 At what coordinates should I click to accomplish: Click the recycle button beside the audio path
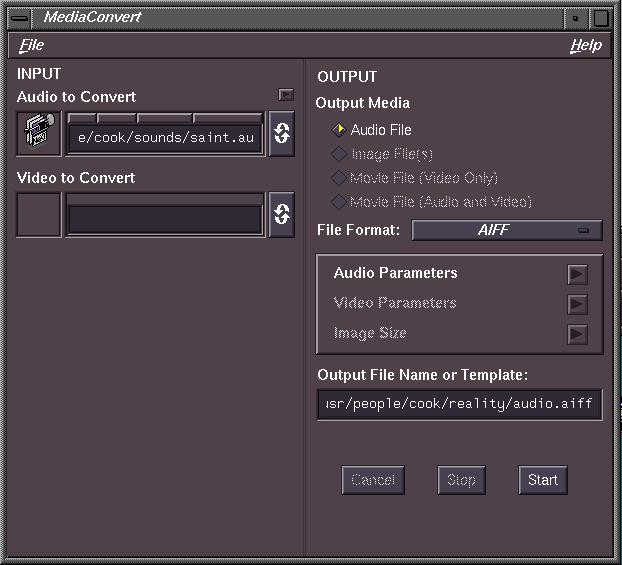coord(282,135)
